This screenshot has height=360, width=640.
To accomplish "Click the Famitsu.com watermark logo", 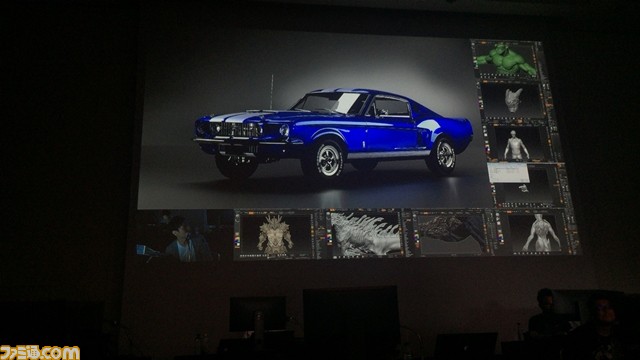I will 40,352.
